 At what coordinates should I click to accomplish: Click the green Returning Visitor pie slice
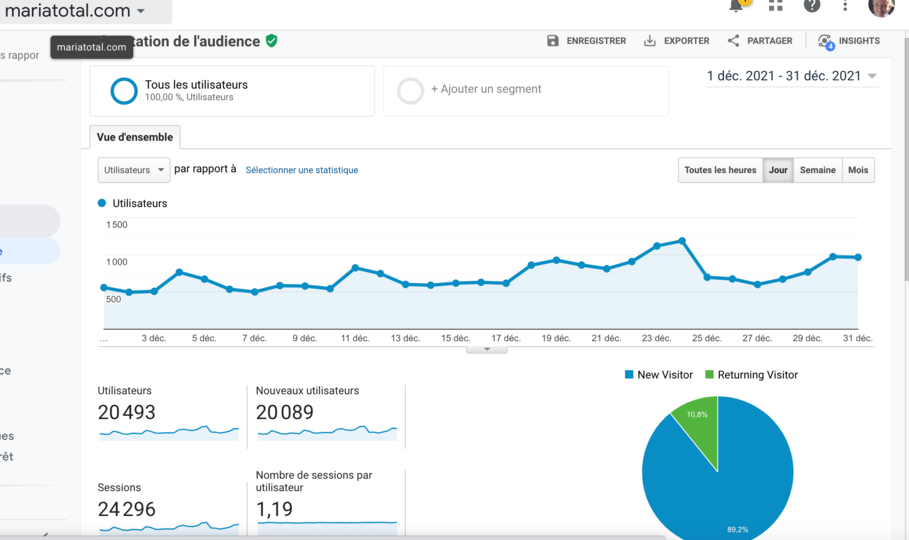click(697, 428)
